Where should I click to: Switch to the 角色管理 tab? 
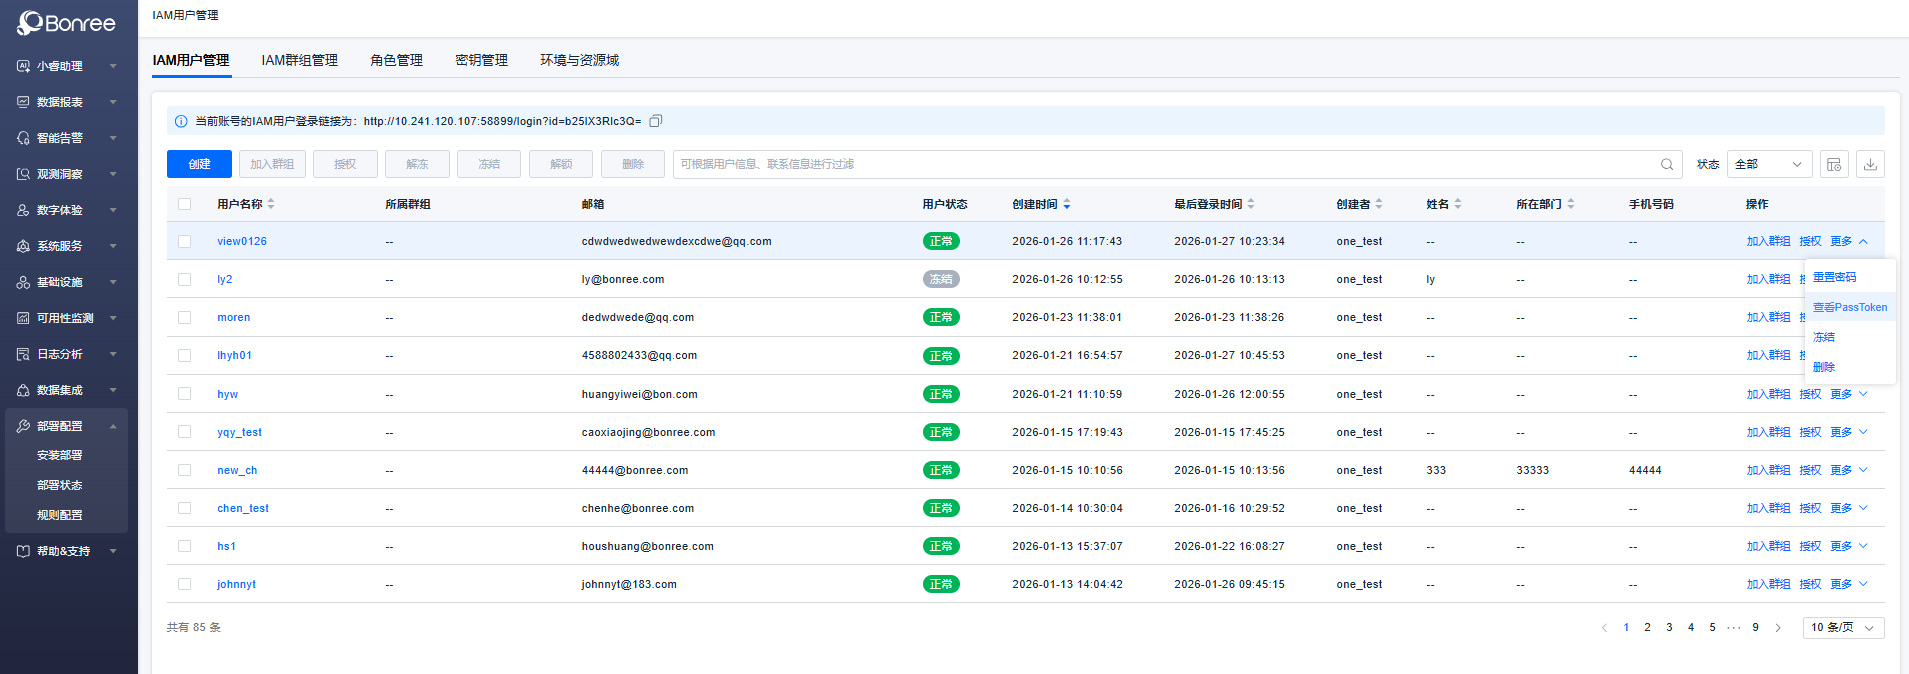coord(396,60)
